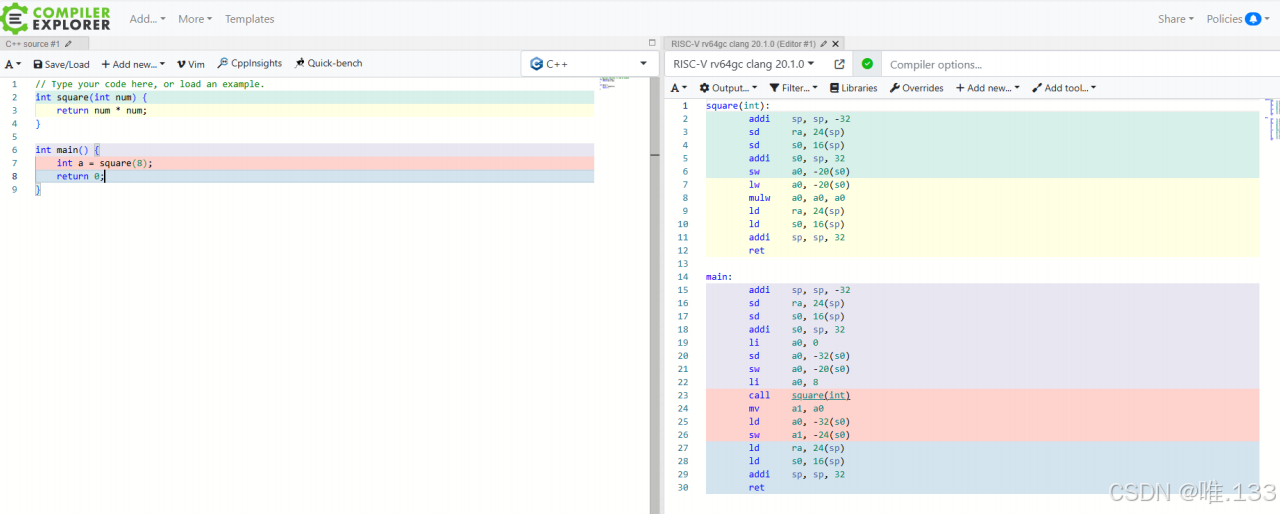This screenshot has height=514, width=1280.
Task: Click the 'mv a1, a0' instruction
Action: (x=786, y=408)
